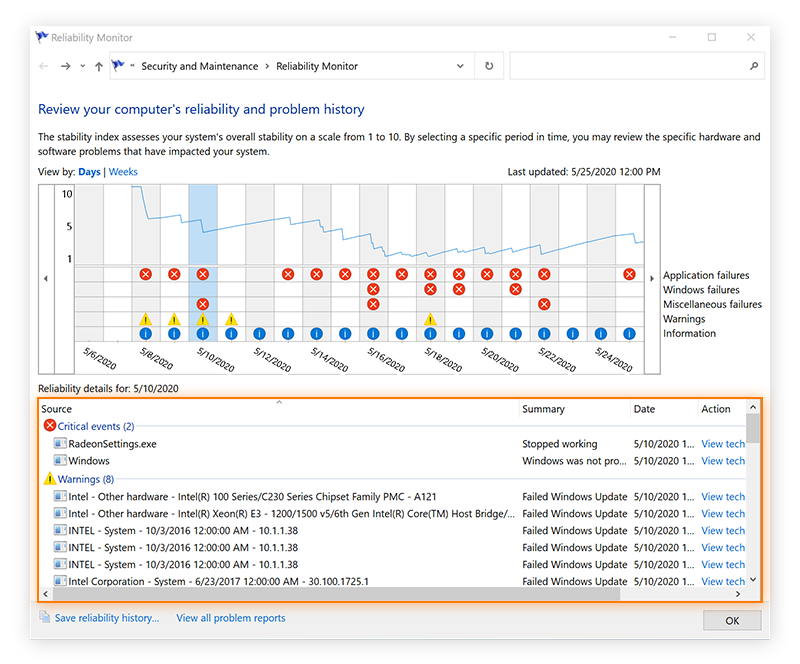
Task: Click the Critical events red error icon
Action: point(50,426)
